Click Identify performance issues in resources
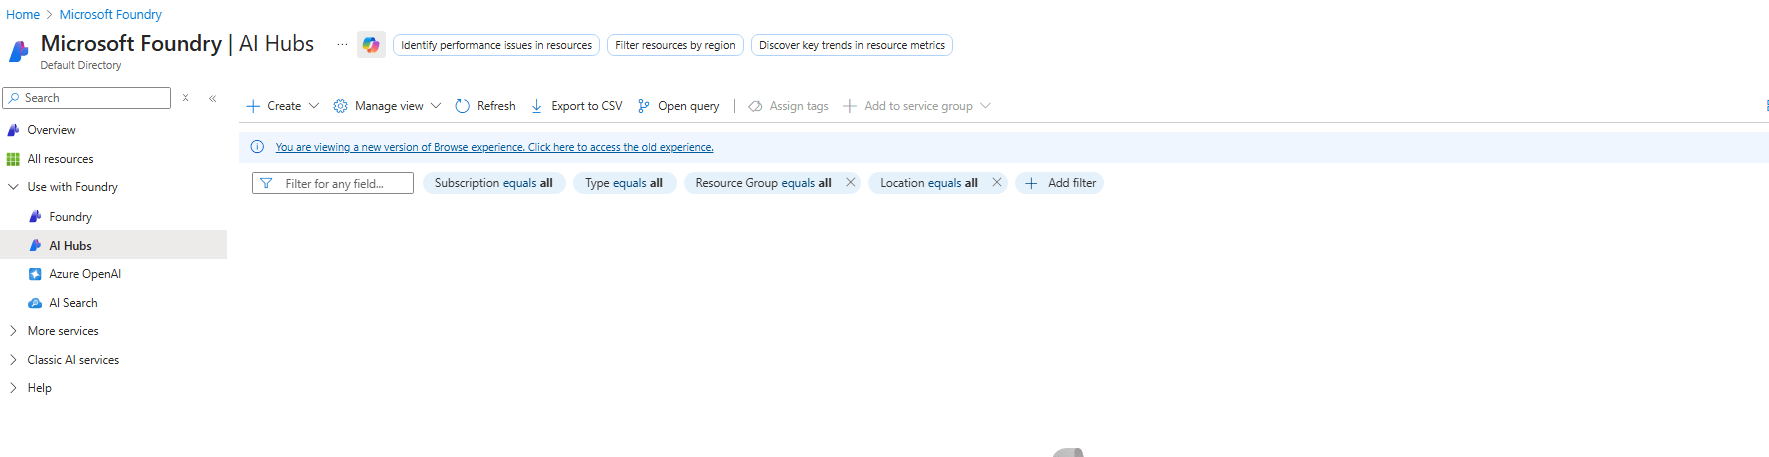This screenshot has width=1769, height=457. [x=497, y=45]
